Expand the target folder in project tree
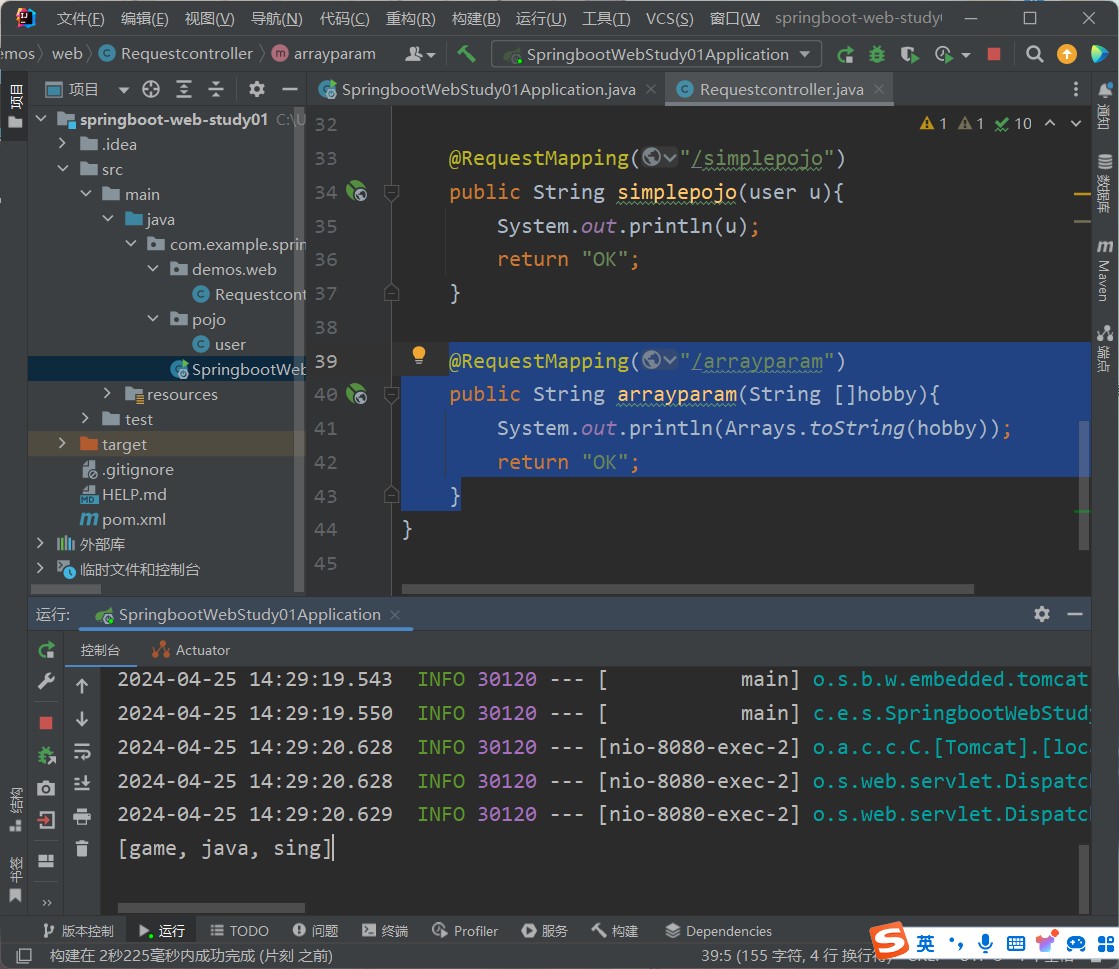 (x=62, y=444)
